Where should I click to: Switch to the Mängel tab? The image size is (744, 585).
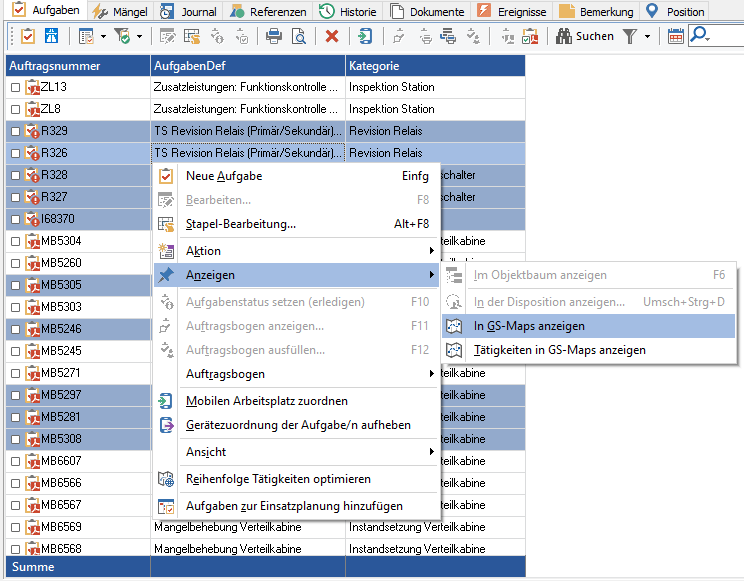pyautogui.click(x=120, y=11)
